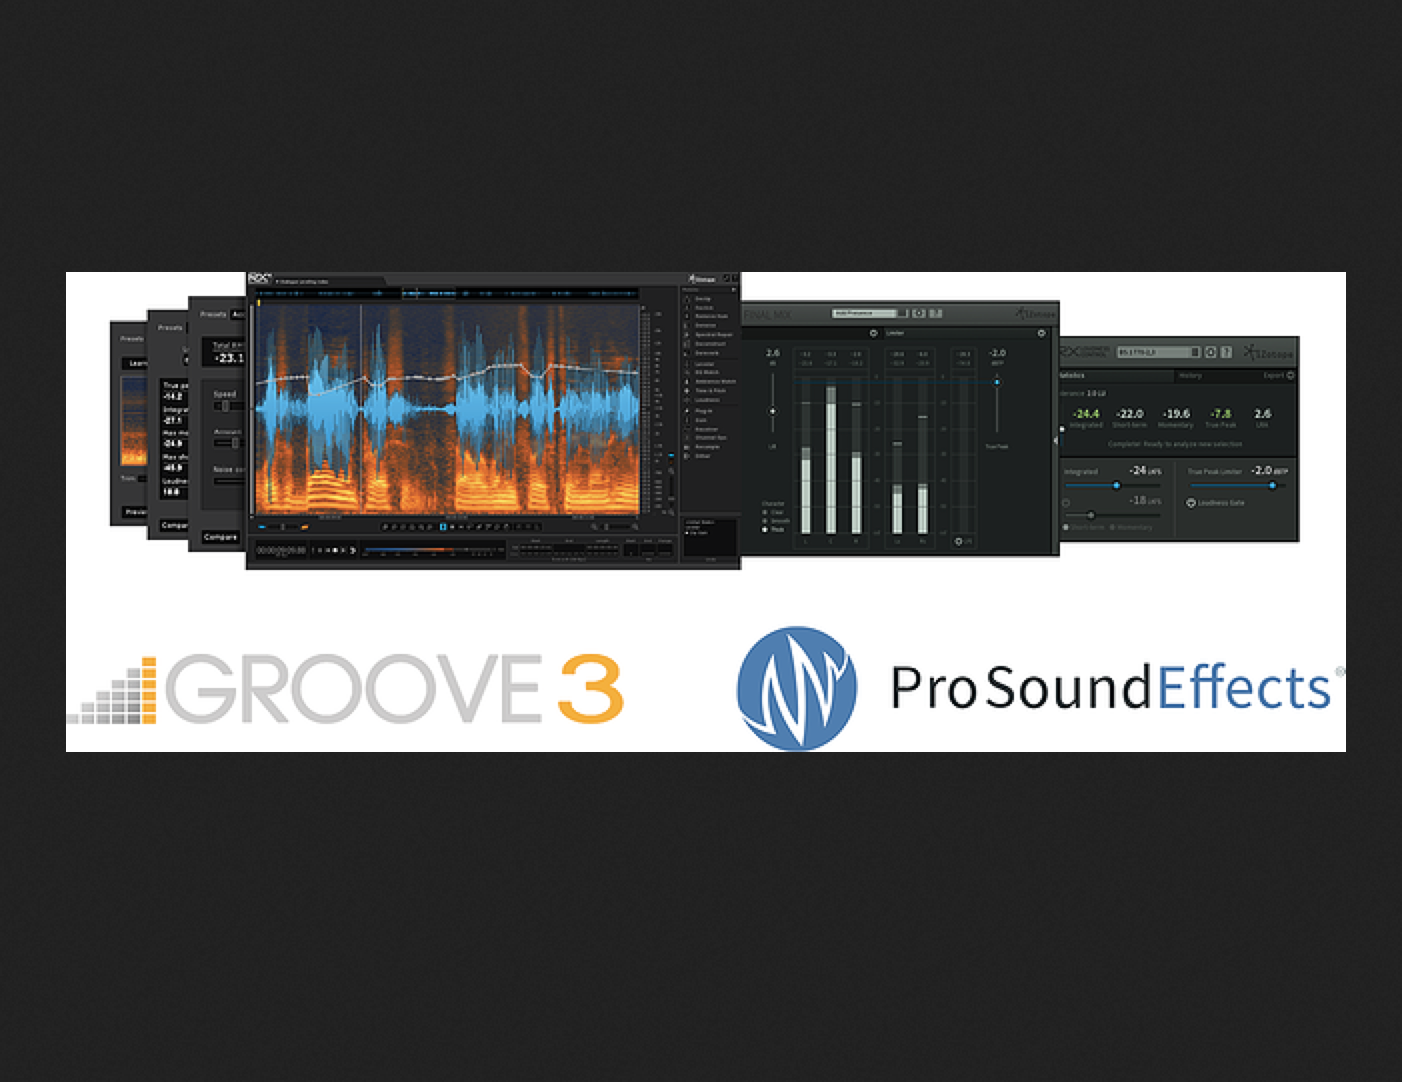Click the RX waveform overview strip
The width and height of the screenshot is (1402, 1082).
pos(448,294)
